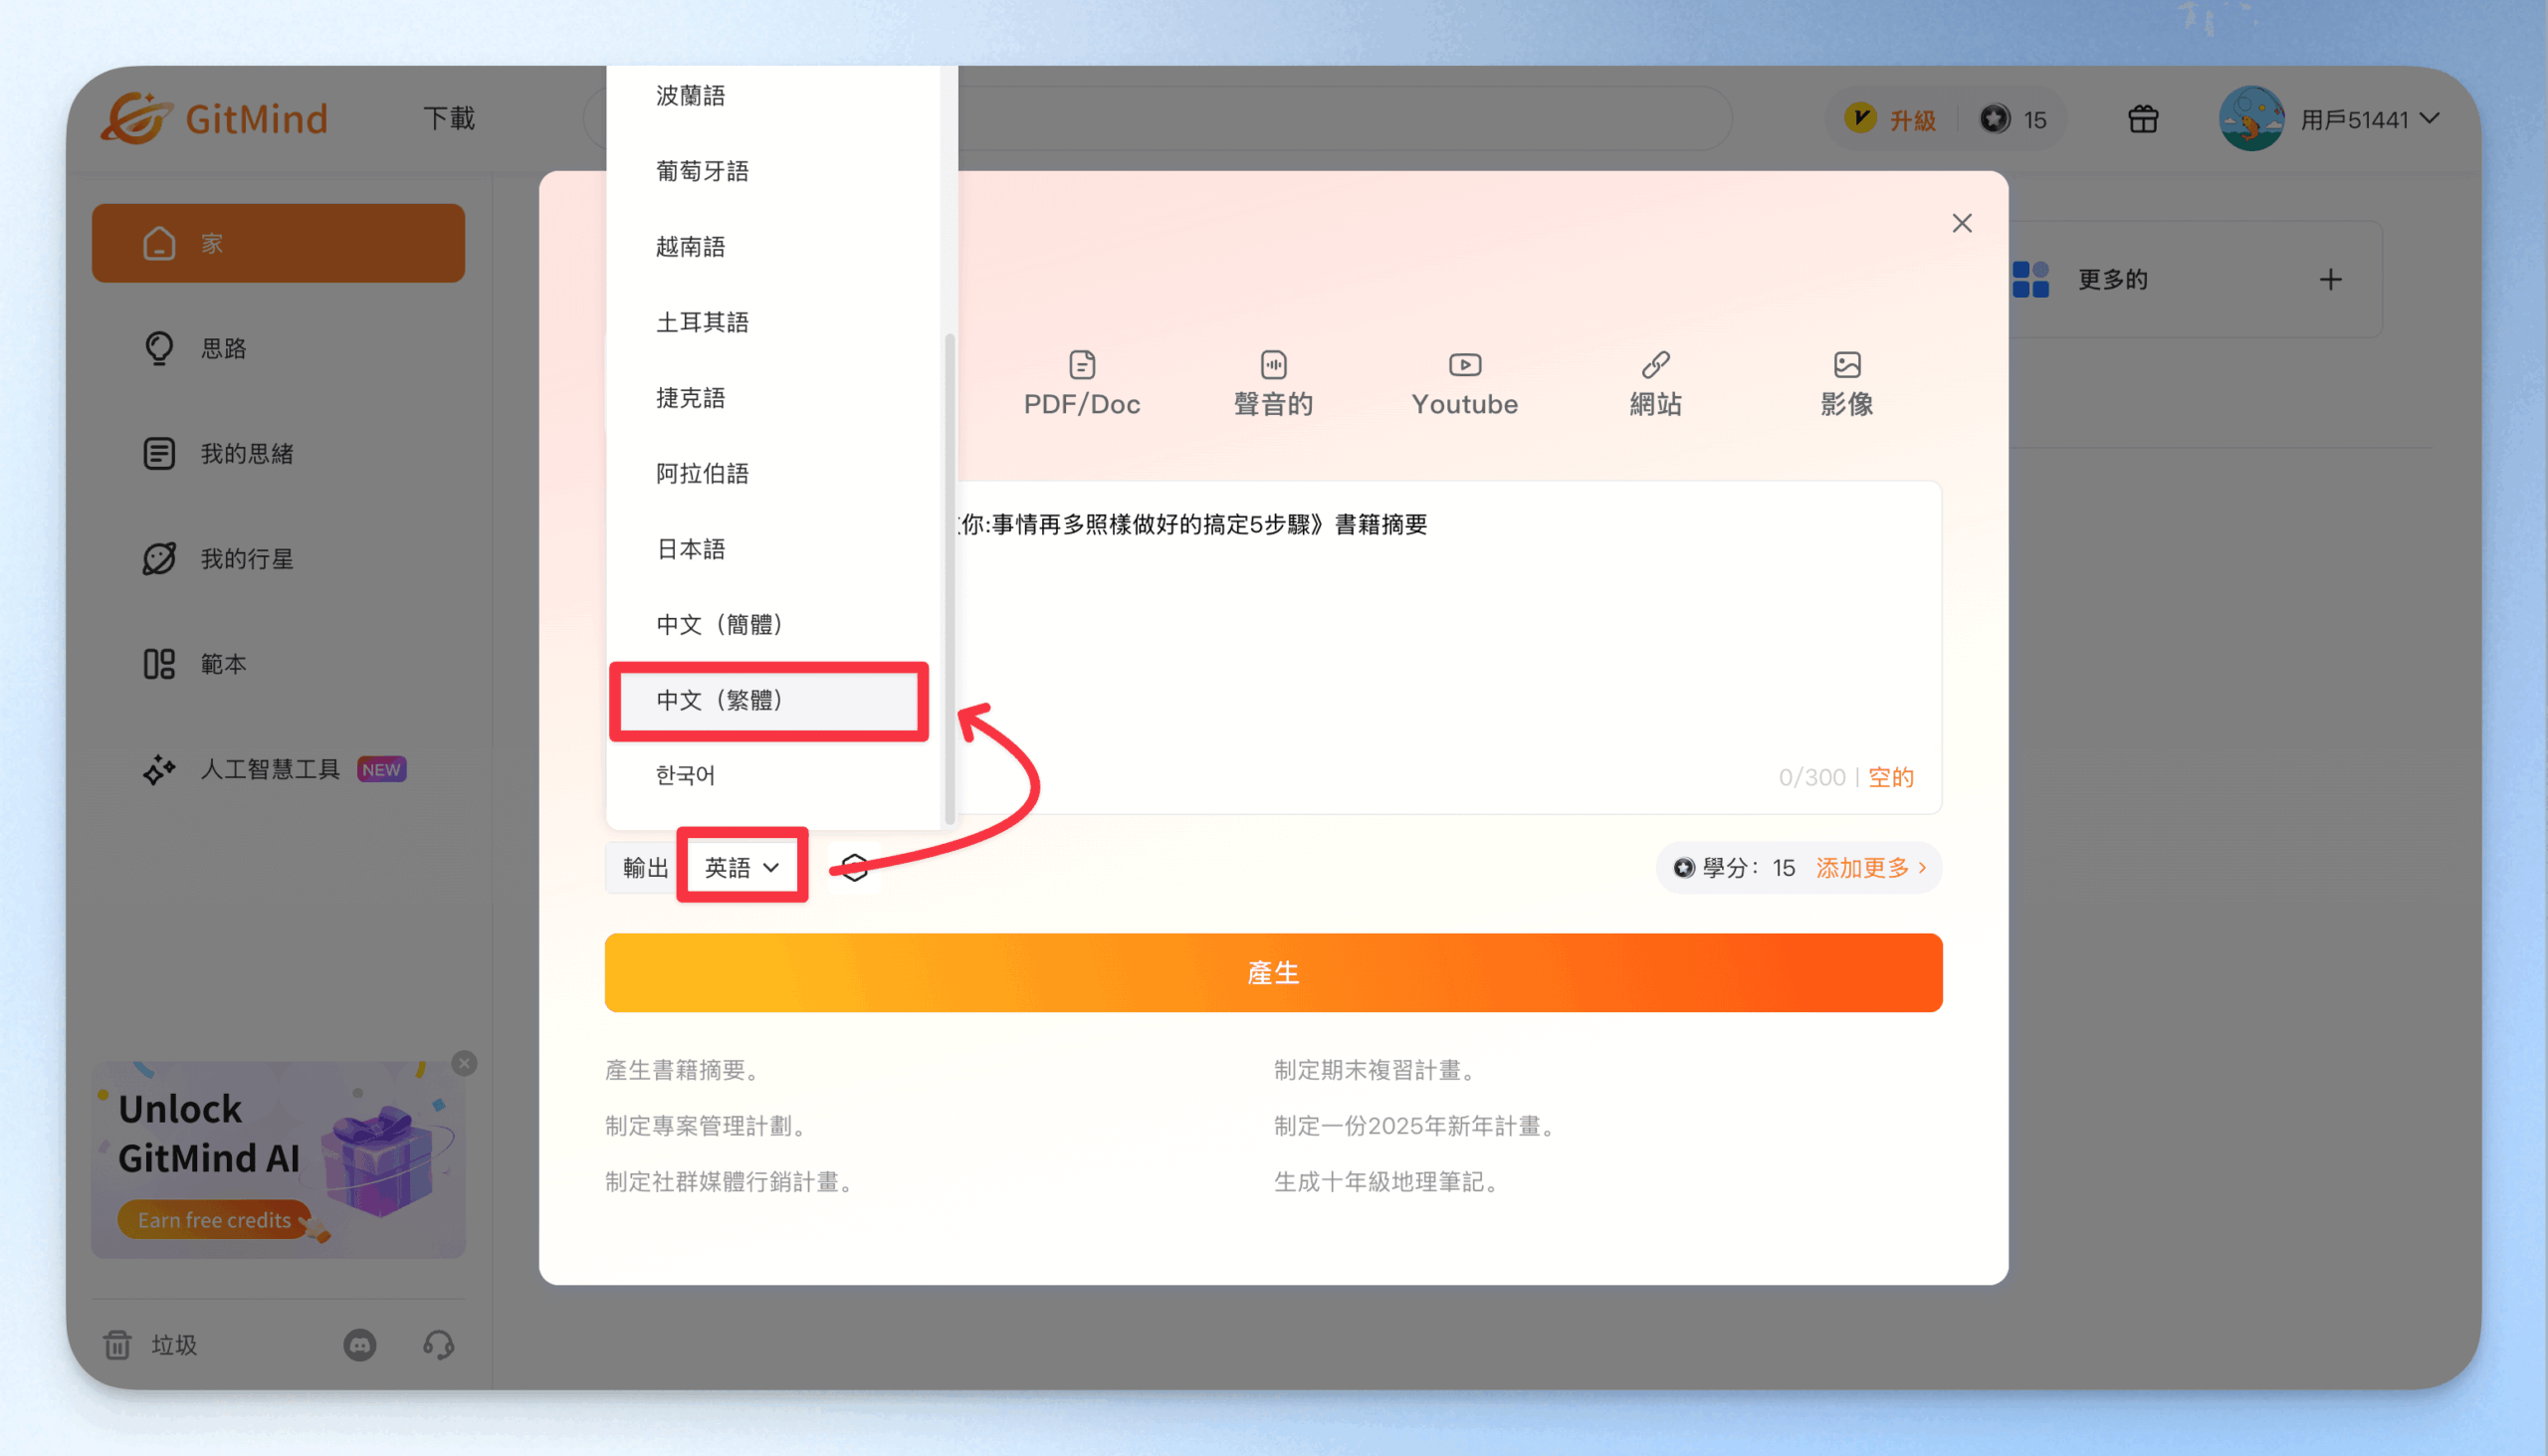Click the hexagon icon beside output language

tap(854, 867)
